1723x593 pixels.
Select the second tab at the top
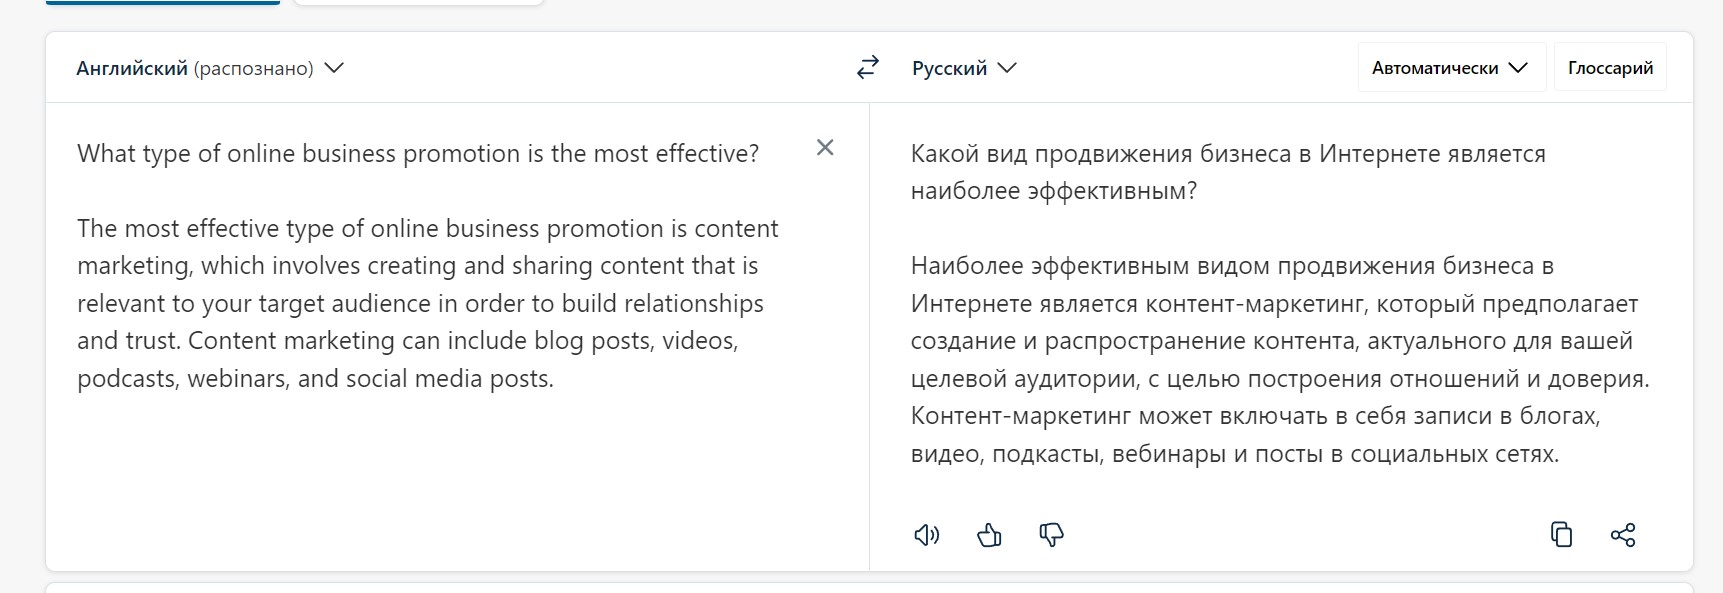tap(418, 1)
